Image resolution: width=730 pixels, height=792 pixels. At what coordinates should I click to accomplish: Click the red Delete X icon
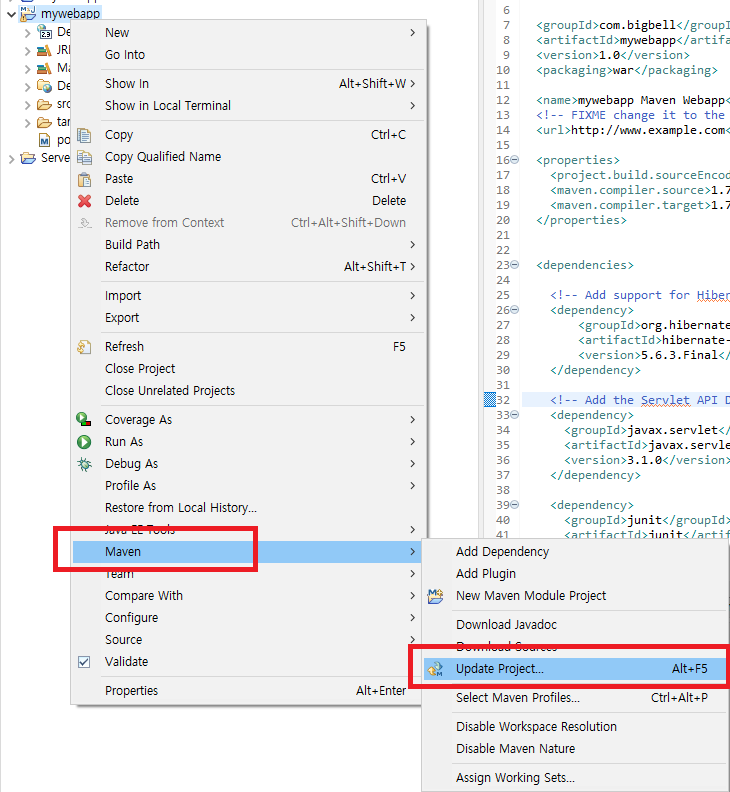tap(84, 201)
